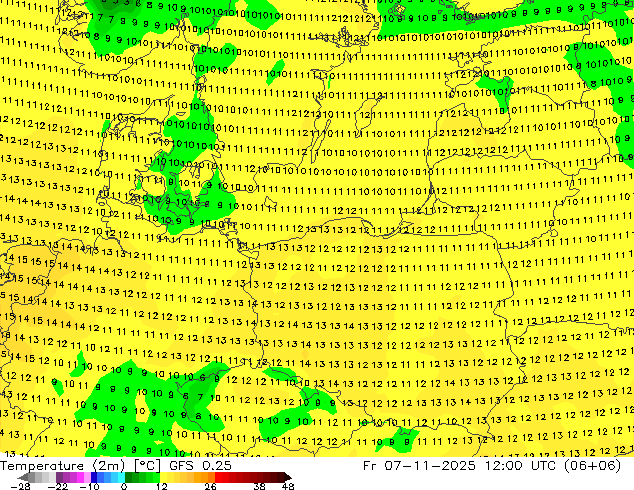Click the -22 legend scale value
Image resolution: width=634 pixels, height=490 pixels.
tap(58, 486)
